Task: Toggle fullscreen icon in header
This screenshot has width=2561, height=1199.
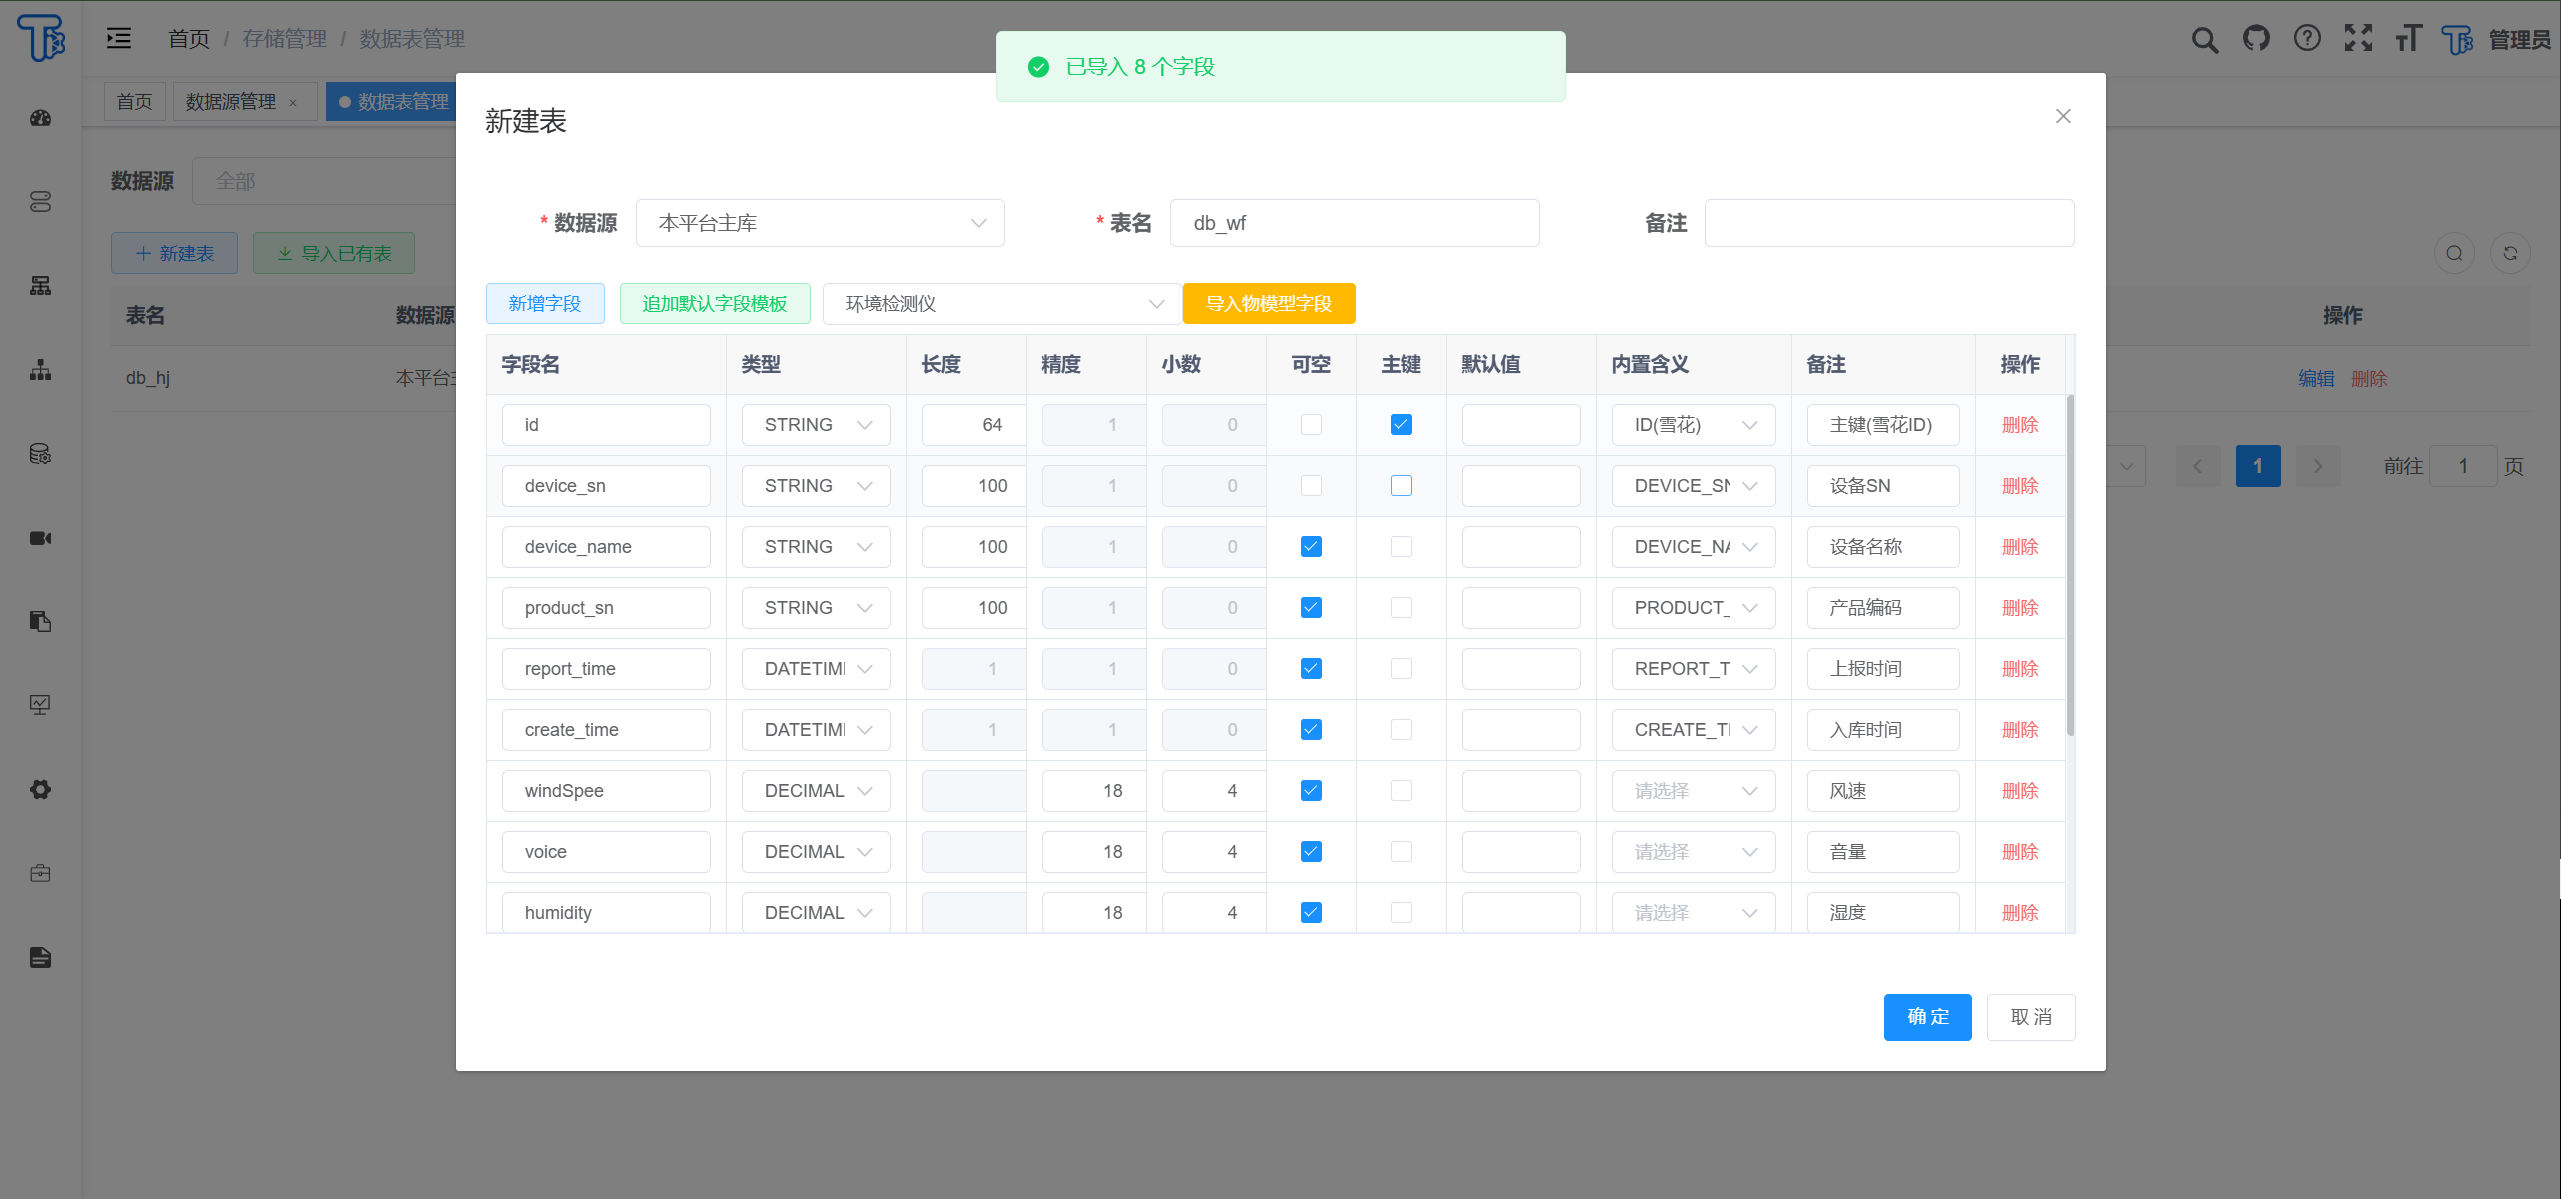Action: click(x=2358, y=38)
